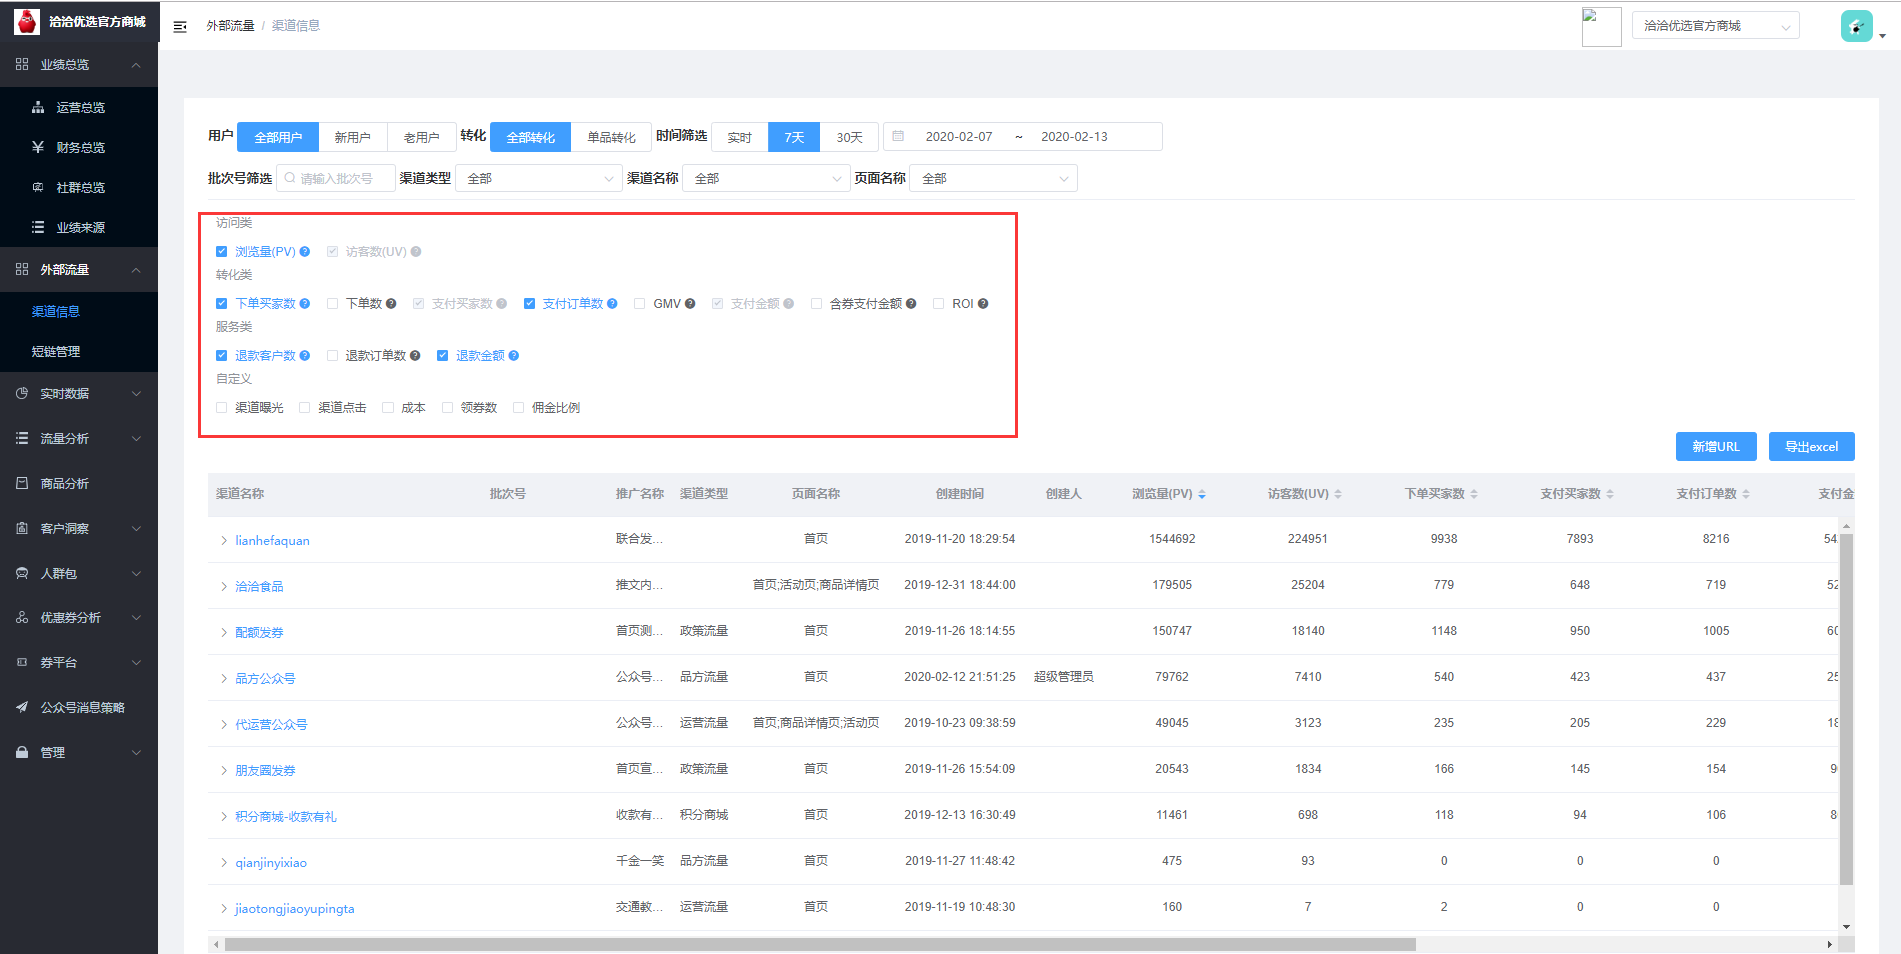Open the 洽洽优选官方商城 store selector dropdown
1901x954 pixels.
coord(1715,26)
